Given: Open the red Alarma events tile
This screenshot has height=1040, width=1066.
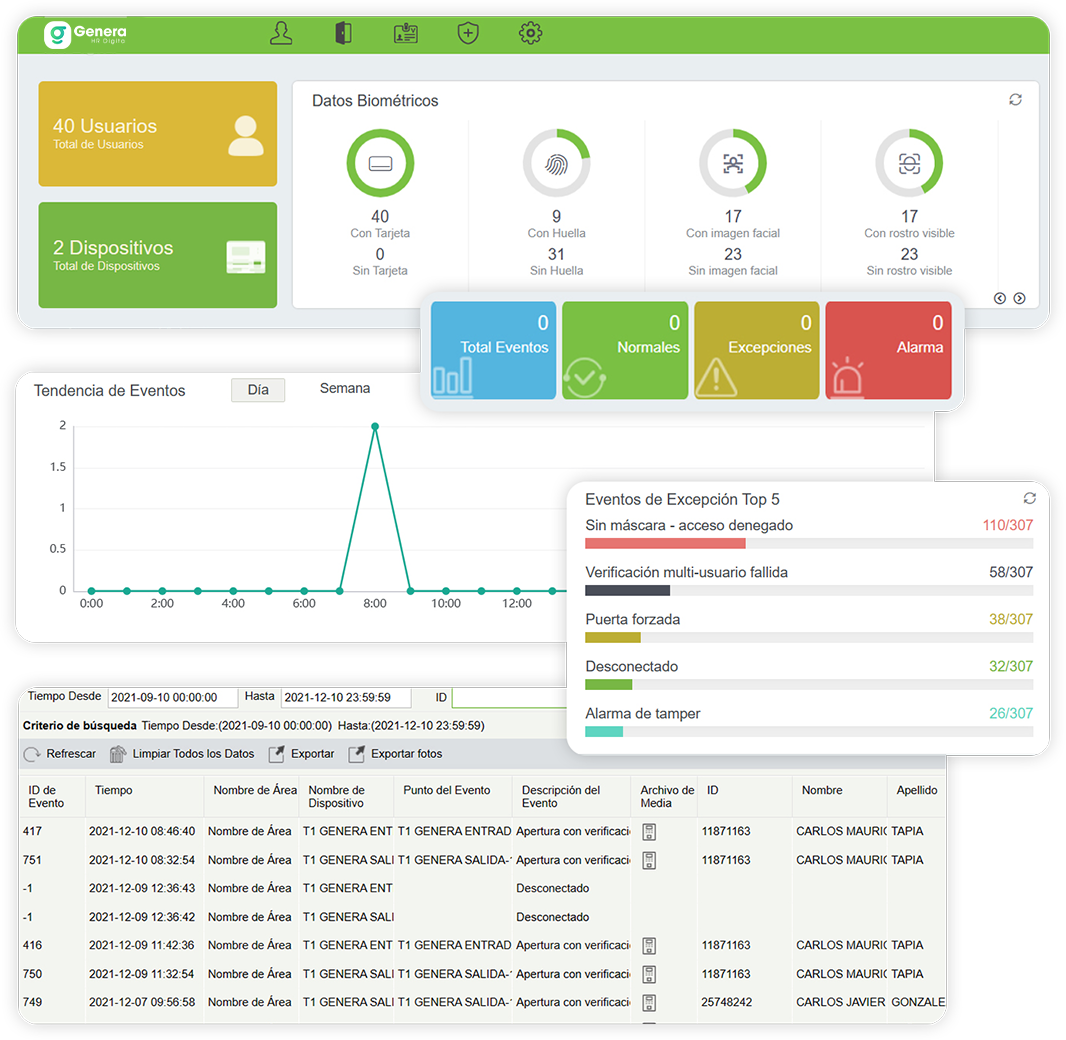Looking at the screenshot, I should 888,350.
